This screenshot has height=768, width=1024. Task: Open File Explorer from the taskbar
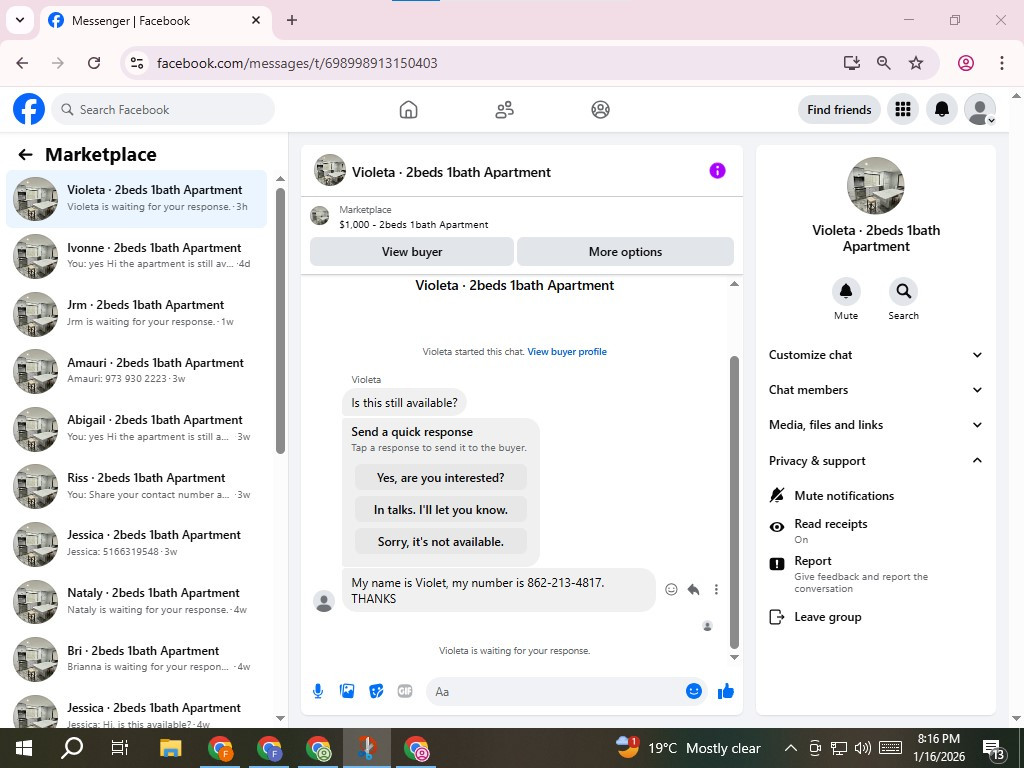pyautogui.click(x=170, y=748)
